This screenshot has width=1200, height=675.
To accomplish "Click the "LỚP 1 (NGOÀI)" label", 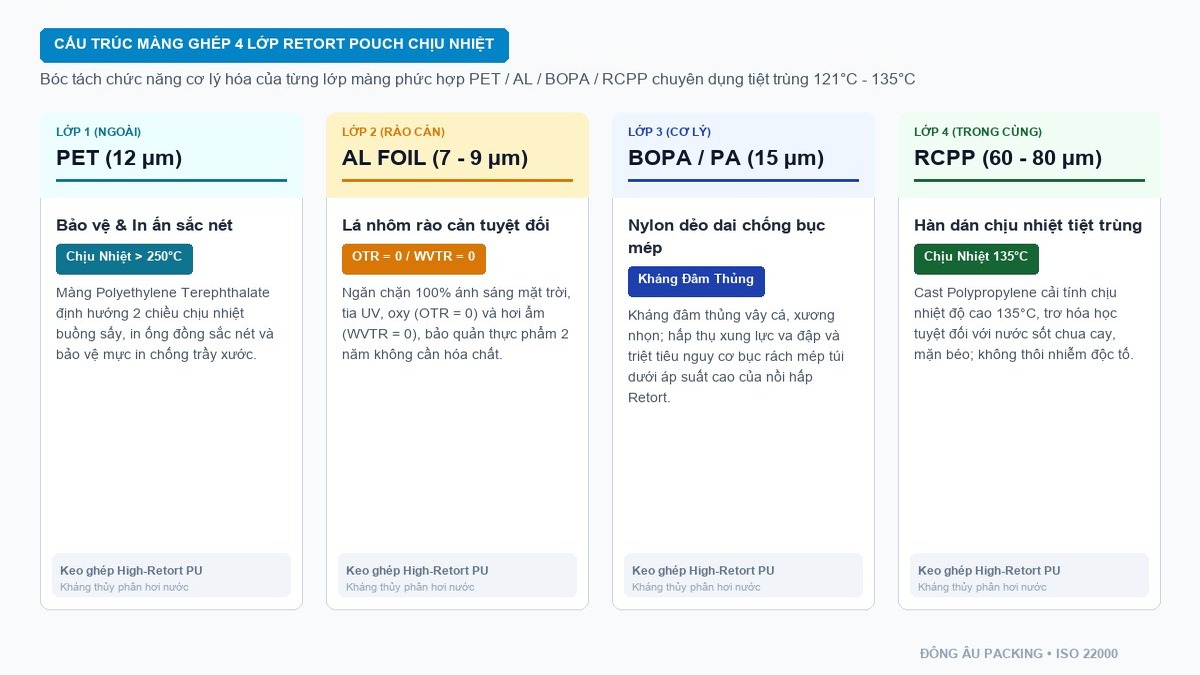I will pyautogui.click(x=98, y=132).
